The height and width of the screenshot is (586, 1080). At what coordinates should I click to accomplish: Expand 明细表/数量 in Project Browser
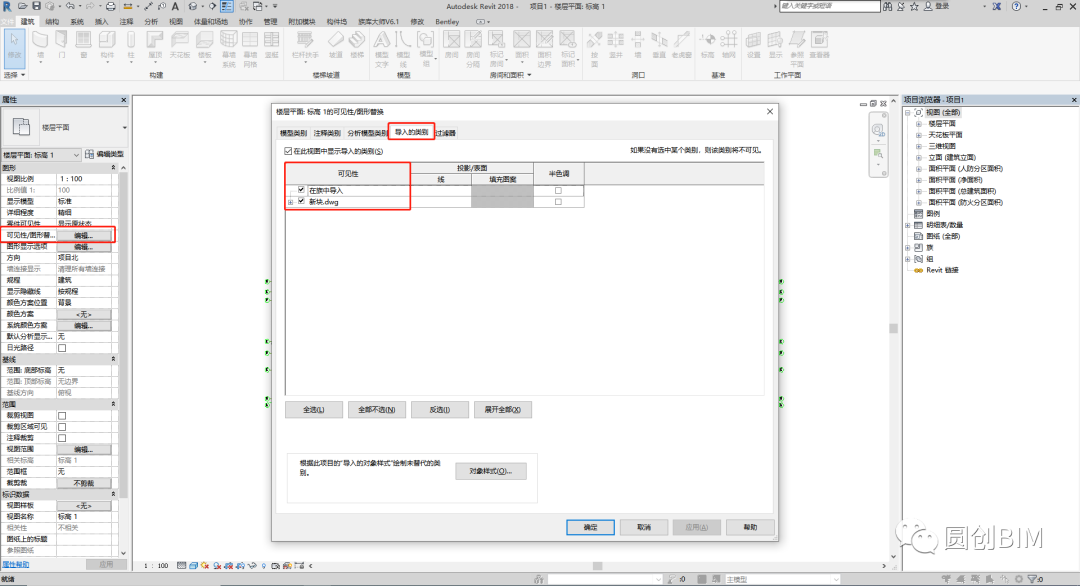click(908, 225)
